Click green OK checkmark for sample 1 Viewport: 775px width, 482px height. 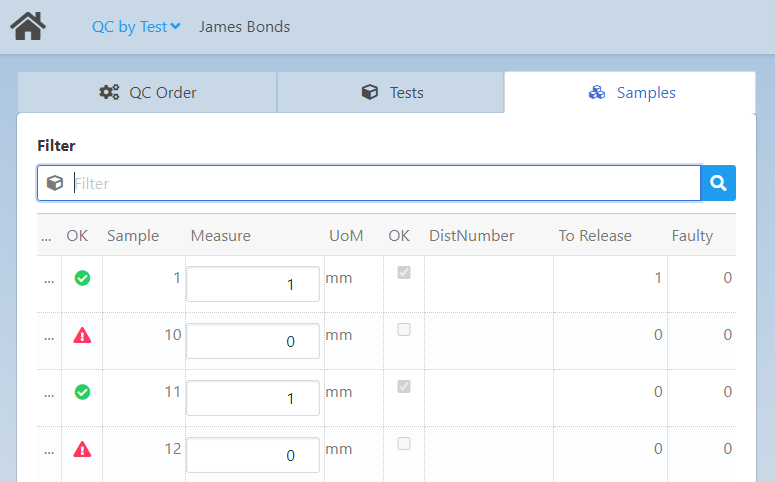pos(82,278)
